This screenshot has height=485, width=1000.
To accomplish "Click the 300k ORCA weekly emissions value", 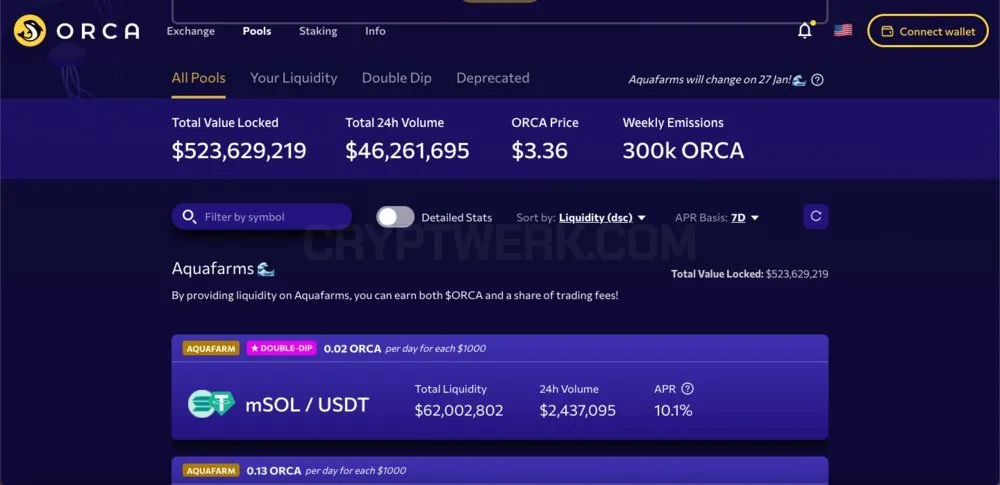I will 683,151.
